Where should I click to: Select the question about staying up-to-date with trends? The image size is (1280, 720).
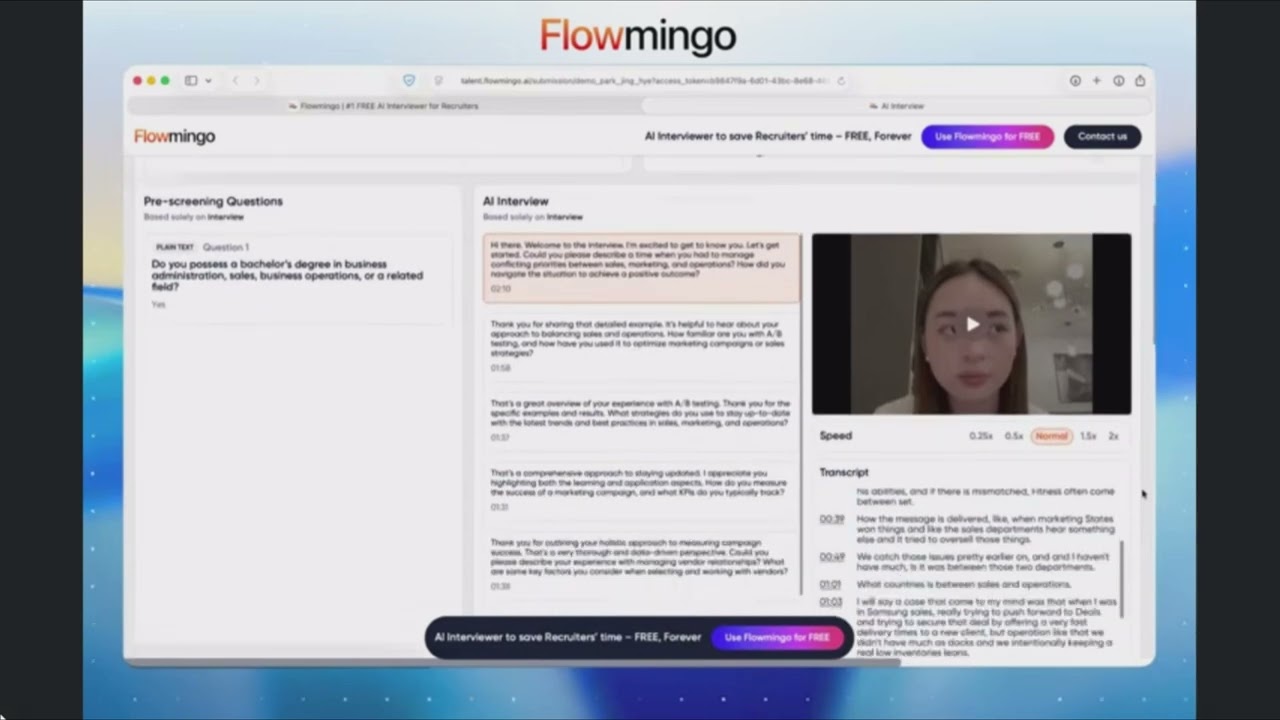tap(641, 420)
